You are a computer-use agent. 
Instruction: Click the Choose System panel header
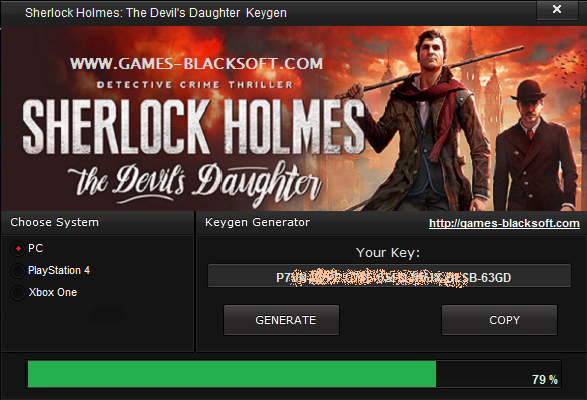[55, 222]
